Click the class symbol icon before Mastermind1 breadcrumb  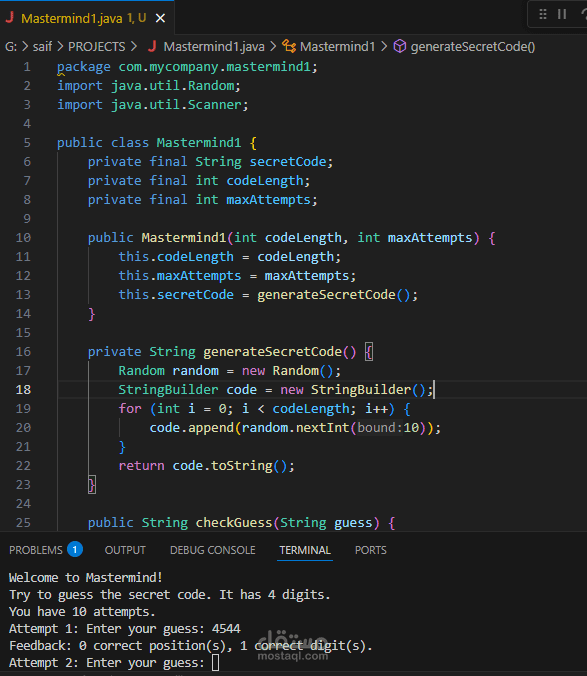(289, 47)
